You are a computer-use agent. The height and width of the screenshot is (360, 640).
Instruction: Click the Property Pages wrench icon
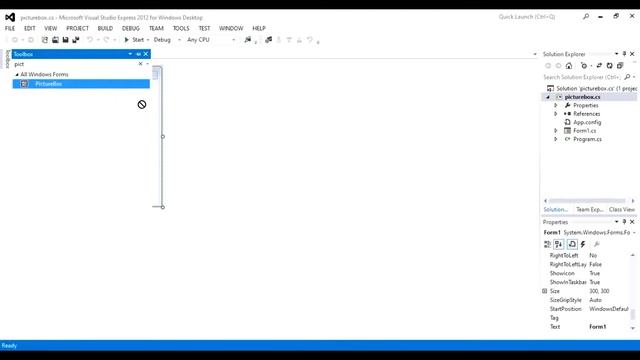(597, 244)
